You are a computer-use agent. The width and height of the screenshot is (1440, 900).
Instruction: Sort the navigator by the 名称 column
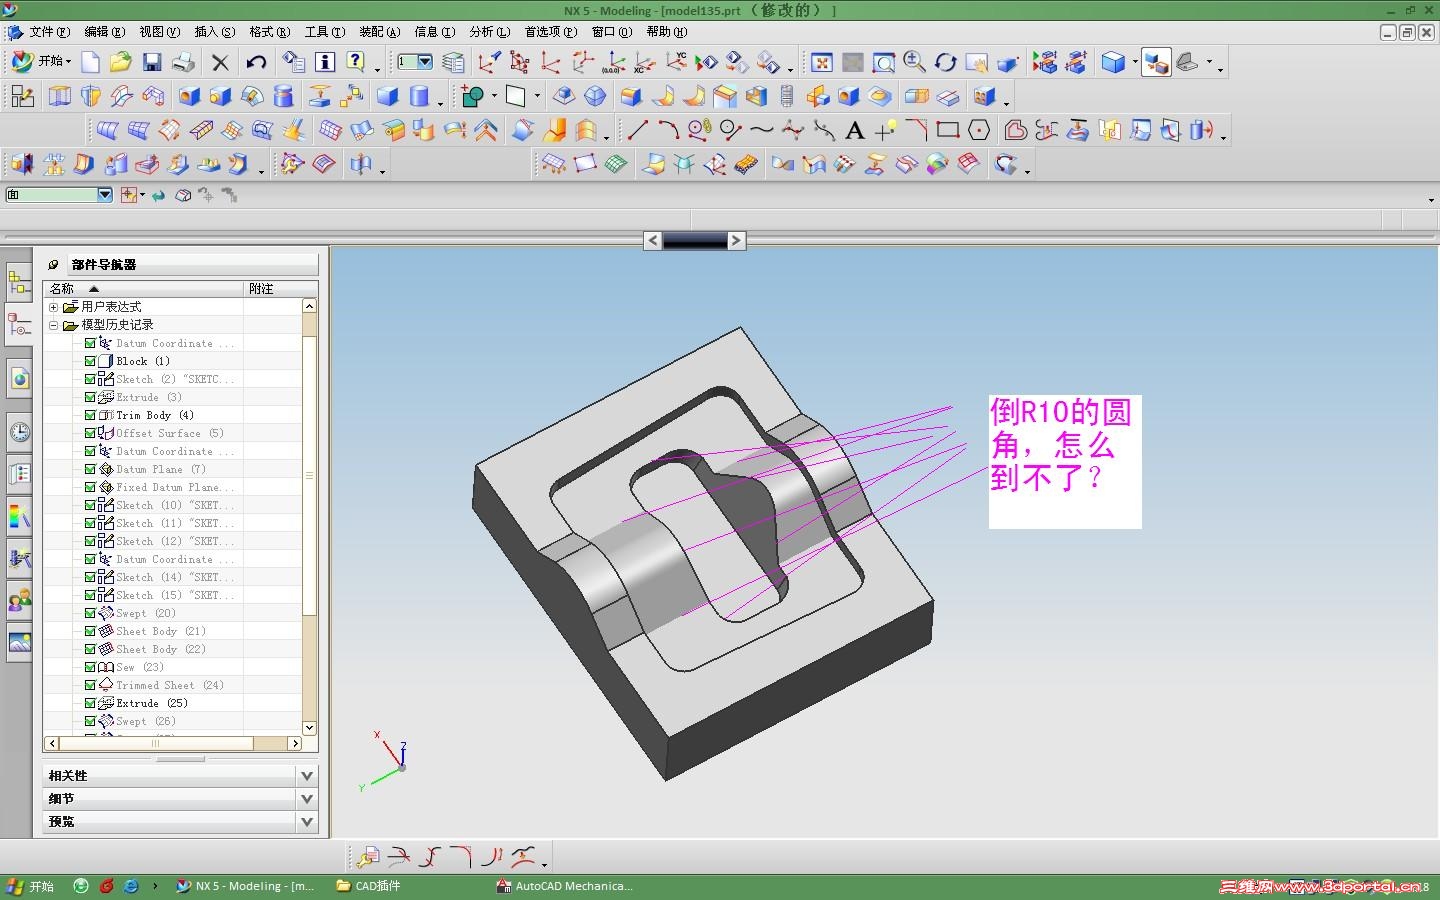pos(144,288)
